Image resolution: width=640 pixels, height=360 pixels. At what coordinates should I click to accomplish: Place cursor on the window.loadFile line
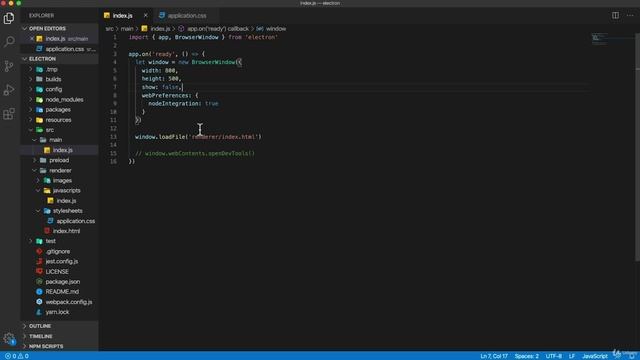[198, 137]
